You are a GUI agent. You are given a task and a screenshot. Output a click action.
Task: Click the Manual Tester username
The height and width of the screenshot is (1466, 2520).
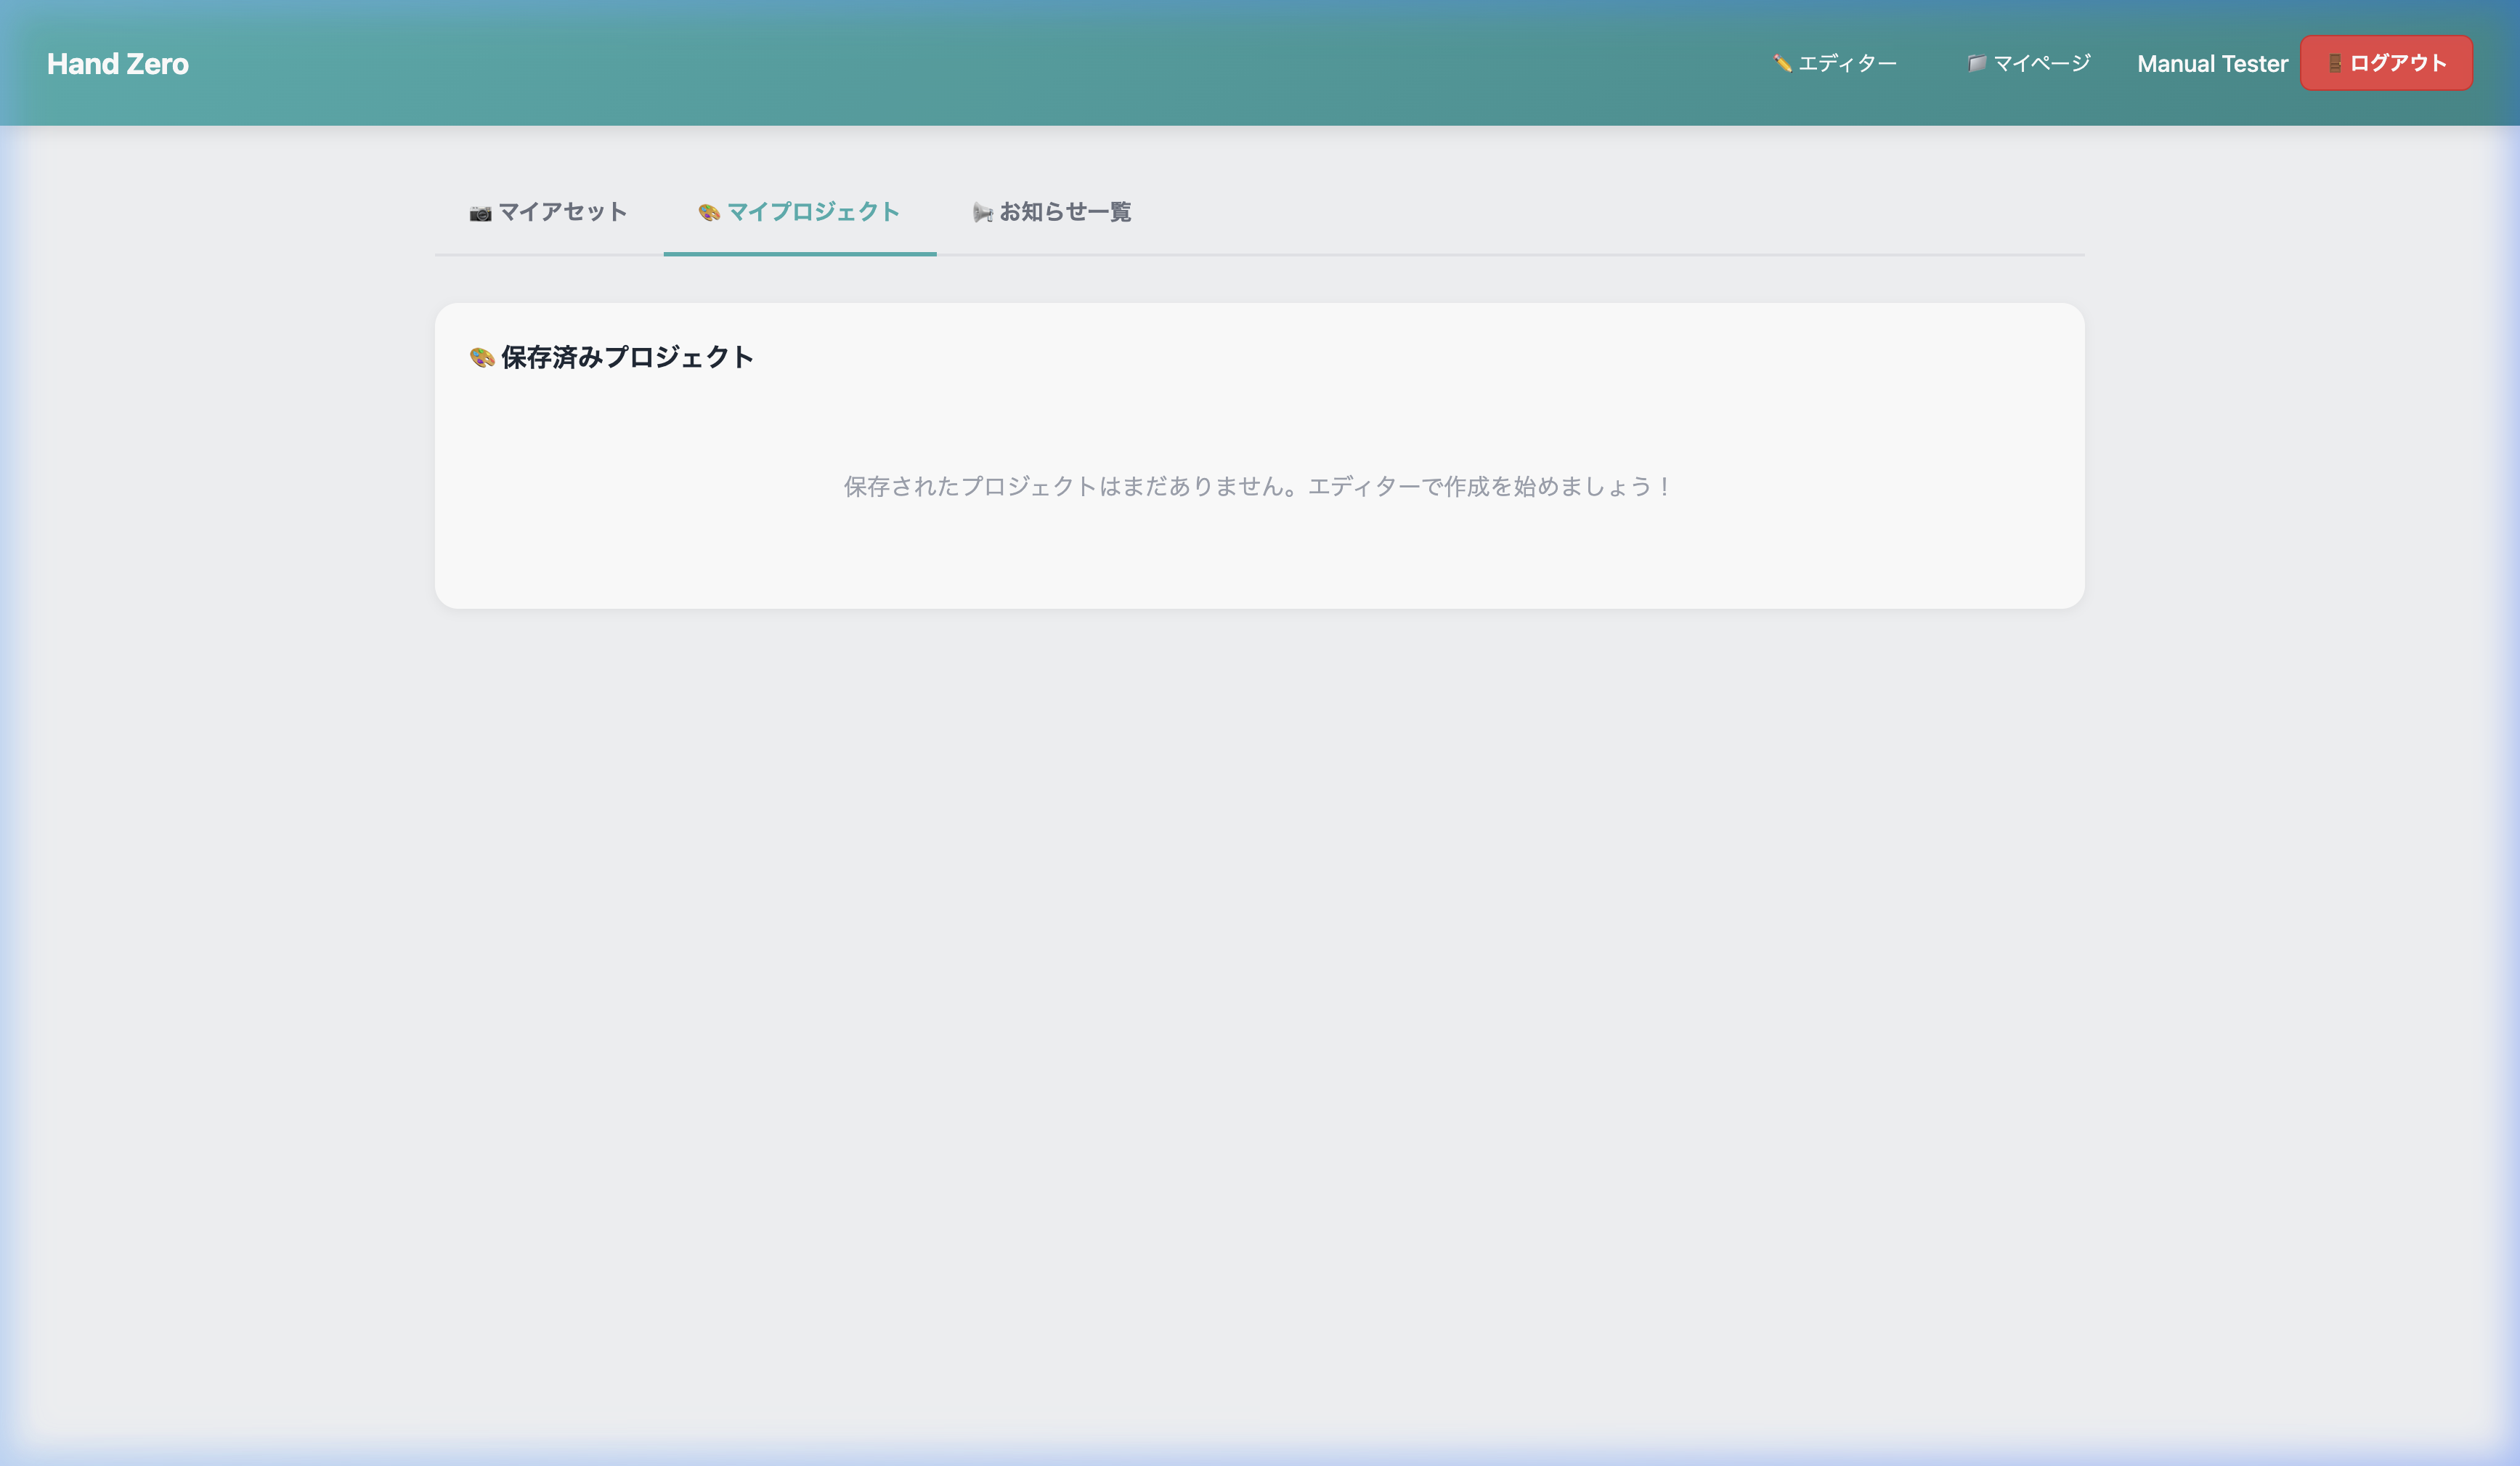2212,63
